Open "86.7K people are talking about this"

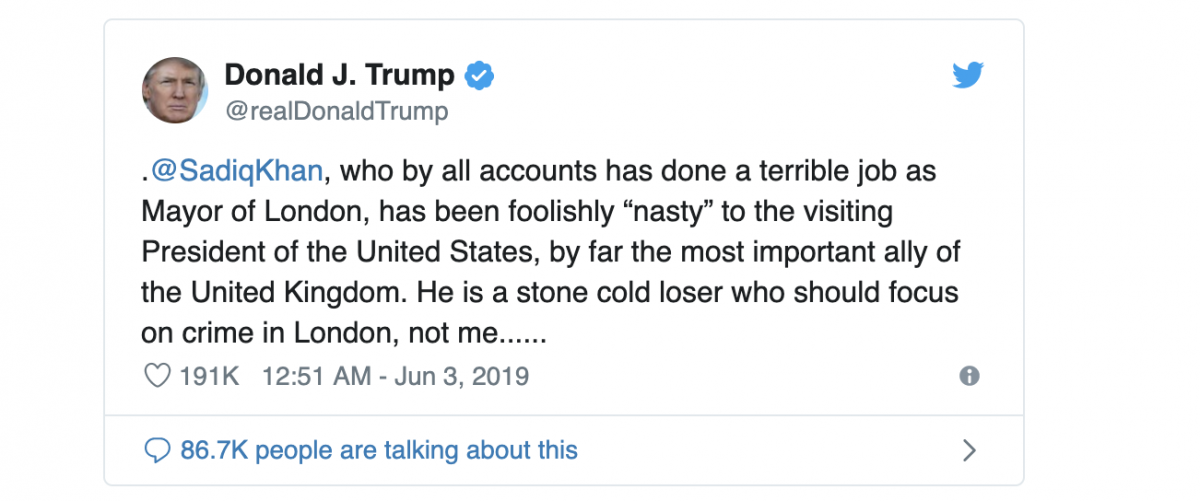pos(379,450)
